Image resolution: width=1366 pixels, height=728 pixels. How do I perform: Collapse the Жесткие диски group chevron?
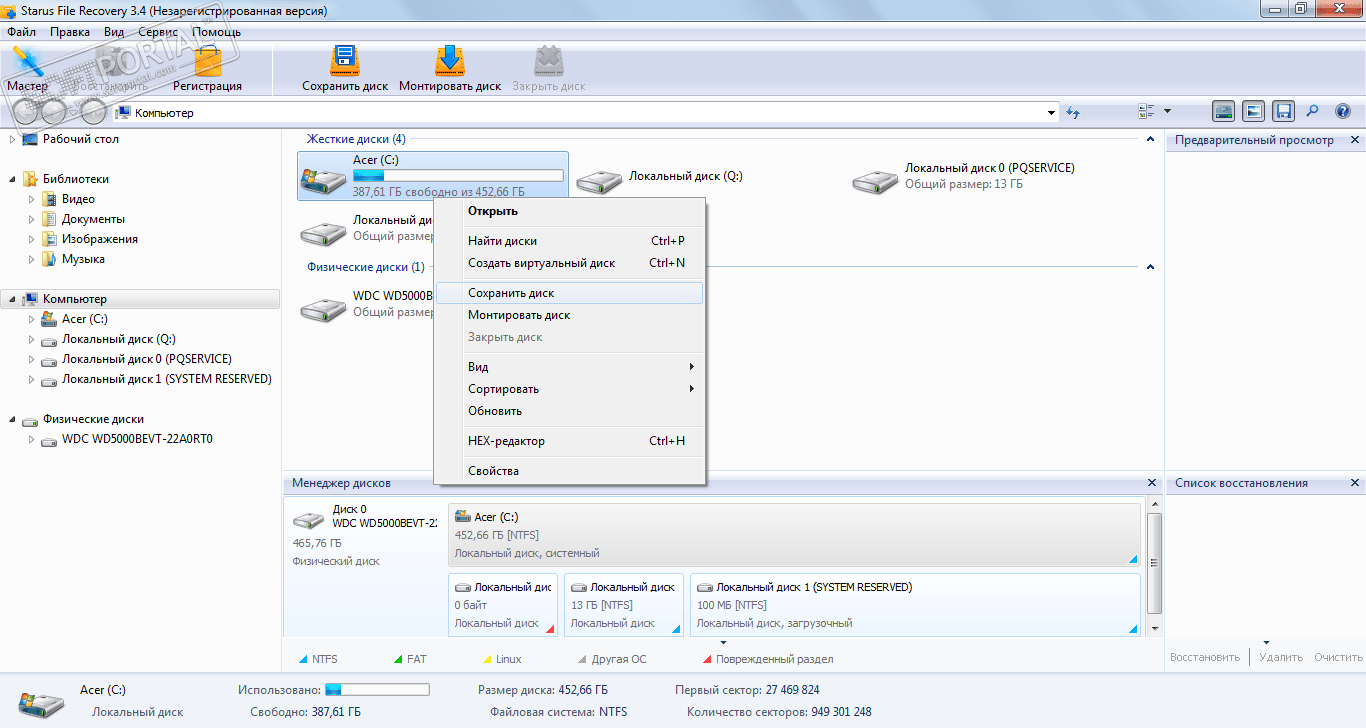1150,139
